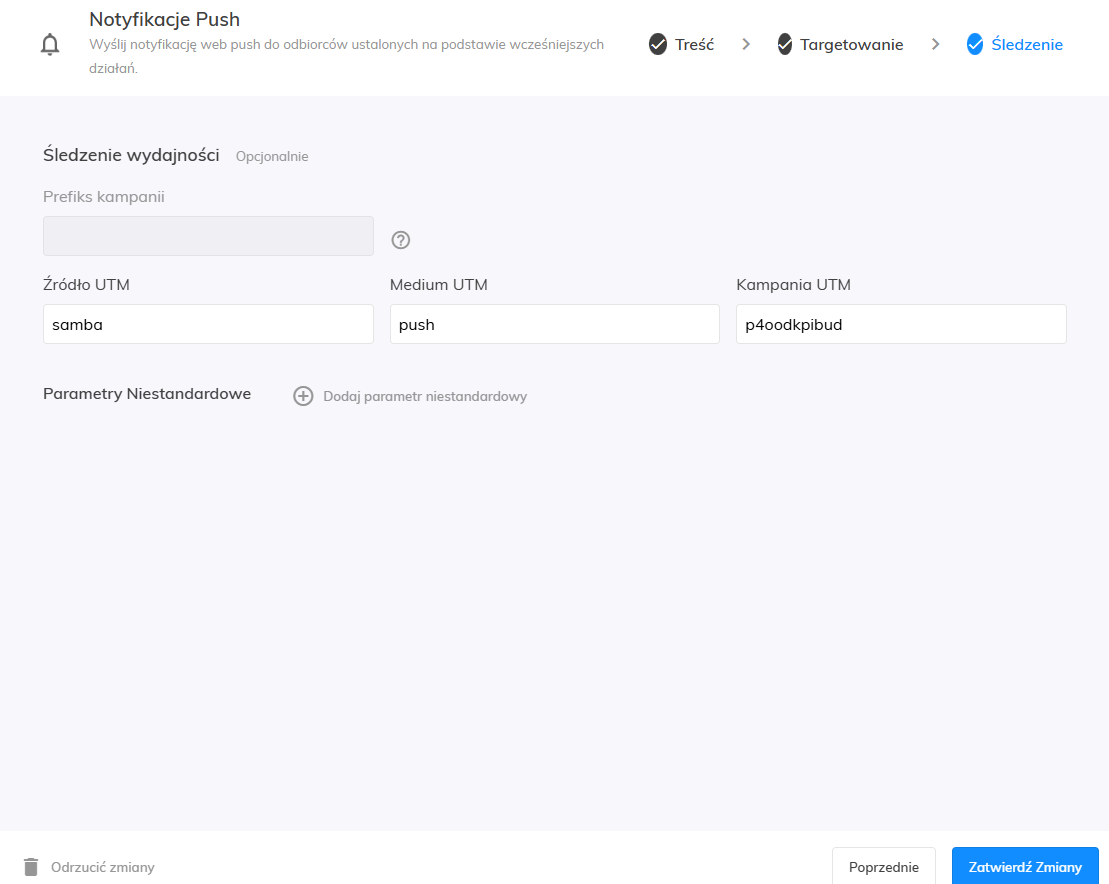Click the plus icon to add custom parameter
1109x884 pixels.
303,396
